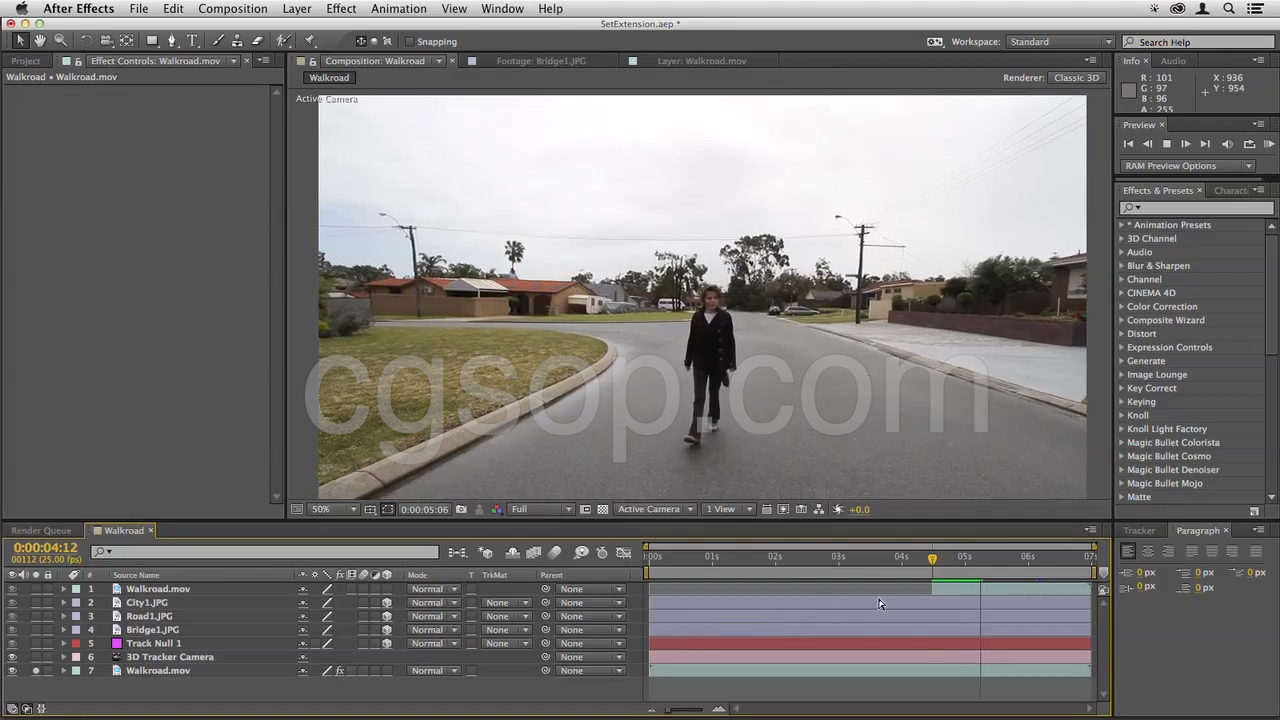
Task: Click the Track Null 1 magenta color swatch
Action: tap(116, 644)
